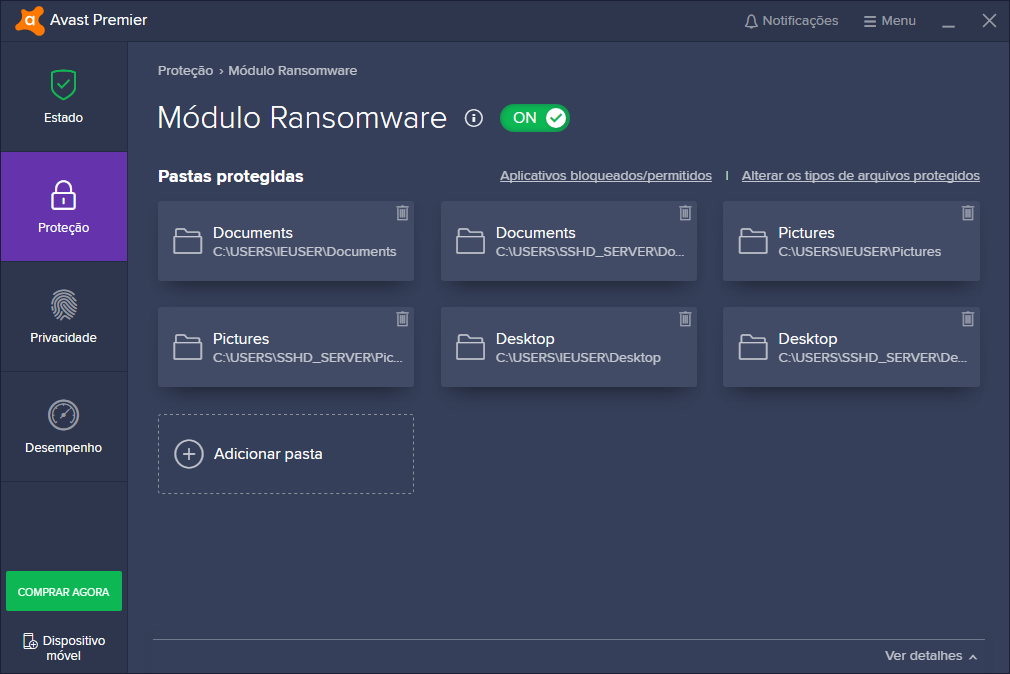Click the Ver detalhes chevron arrow
Image resolution: width=1010 pixels, height=674 pixels.
[x=973, y=657]
